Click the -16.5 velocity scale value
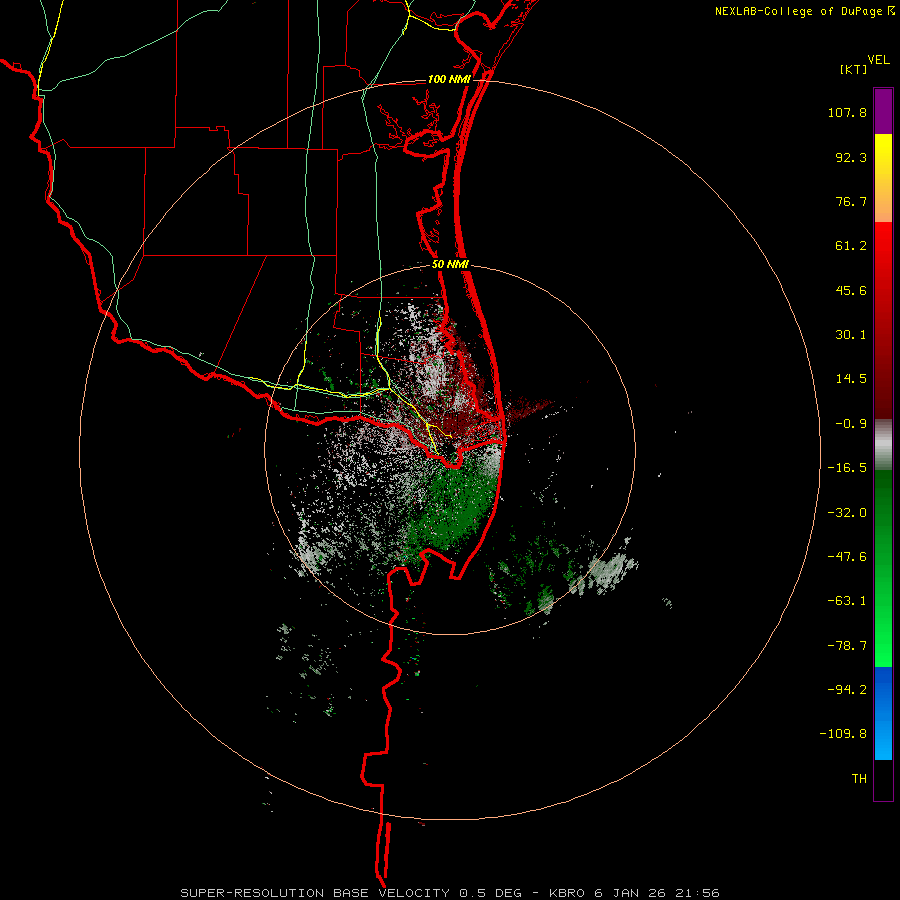This screenshot has width=900, height=900. pyautogui.click(x=847, y=468)
